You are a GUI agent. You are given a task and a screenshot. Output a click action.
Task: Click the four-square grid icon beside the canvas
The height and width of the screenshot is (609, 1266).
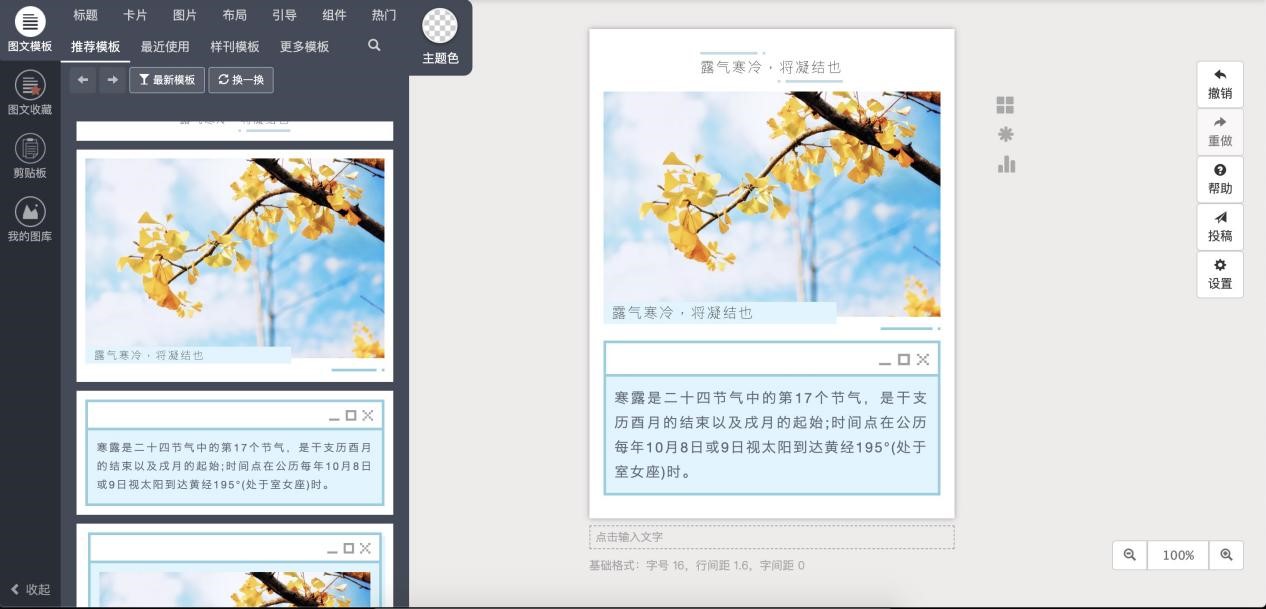point(1006,105)
